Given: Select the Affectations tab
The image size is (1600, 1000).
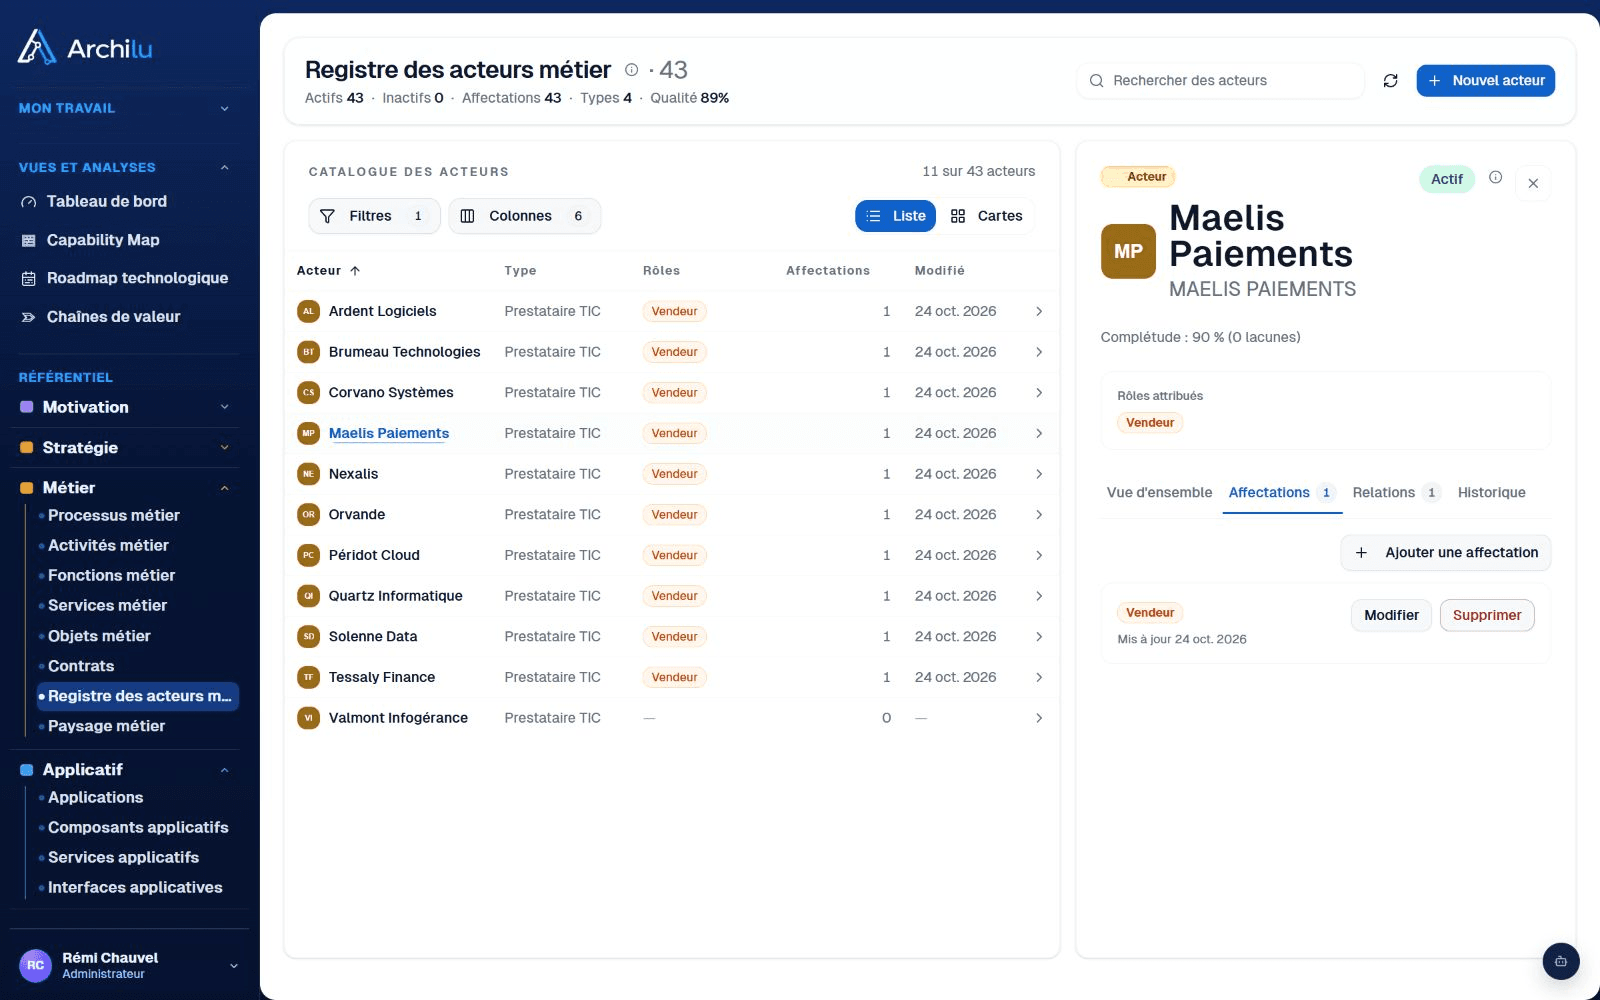Looking at the screenshot, I should click(1282, 492).
